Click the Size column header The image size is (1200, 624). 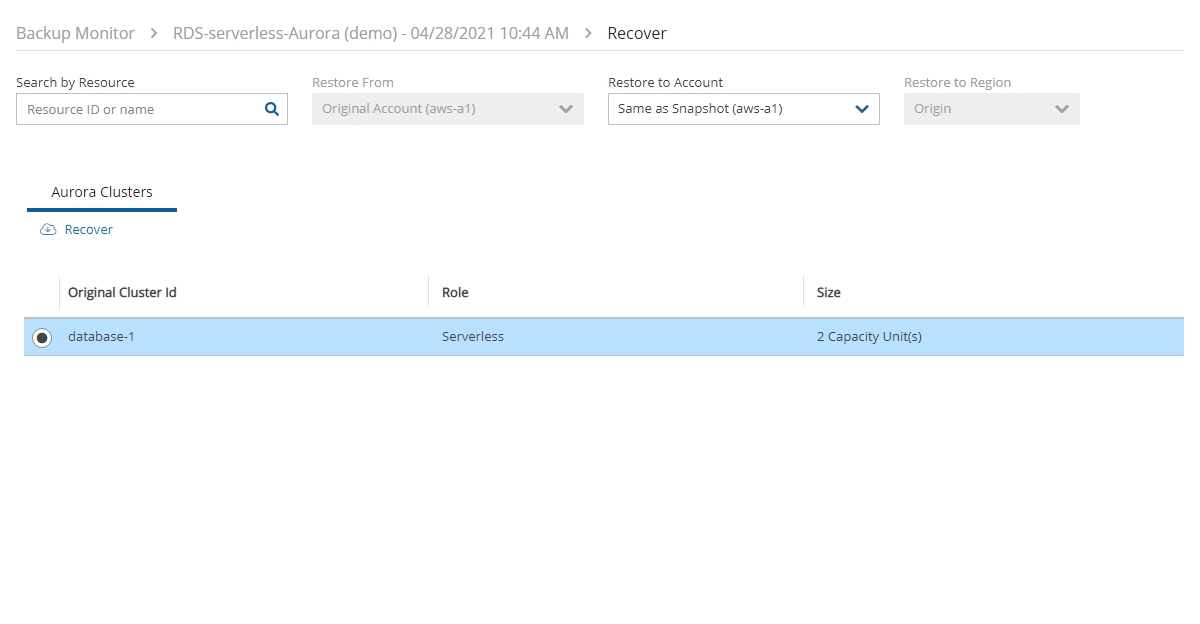point(828,293)
